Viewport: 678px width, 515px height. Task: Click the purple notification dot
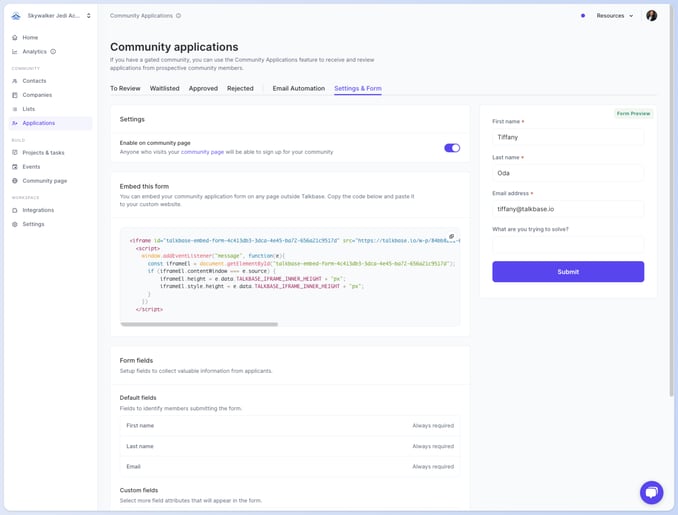point(583,16)
